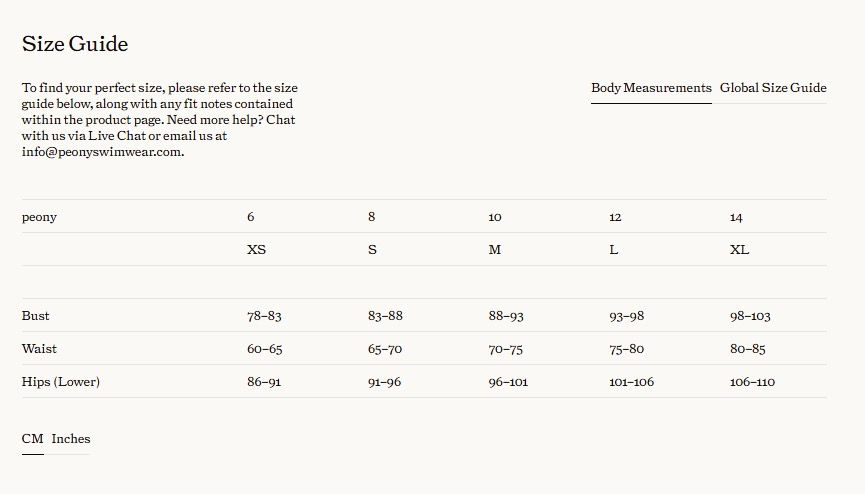The height and width of the screenshot is (494, 865).
Task: Click the 88–93 bust measurement for M
Action: point(506,316)
